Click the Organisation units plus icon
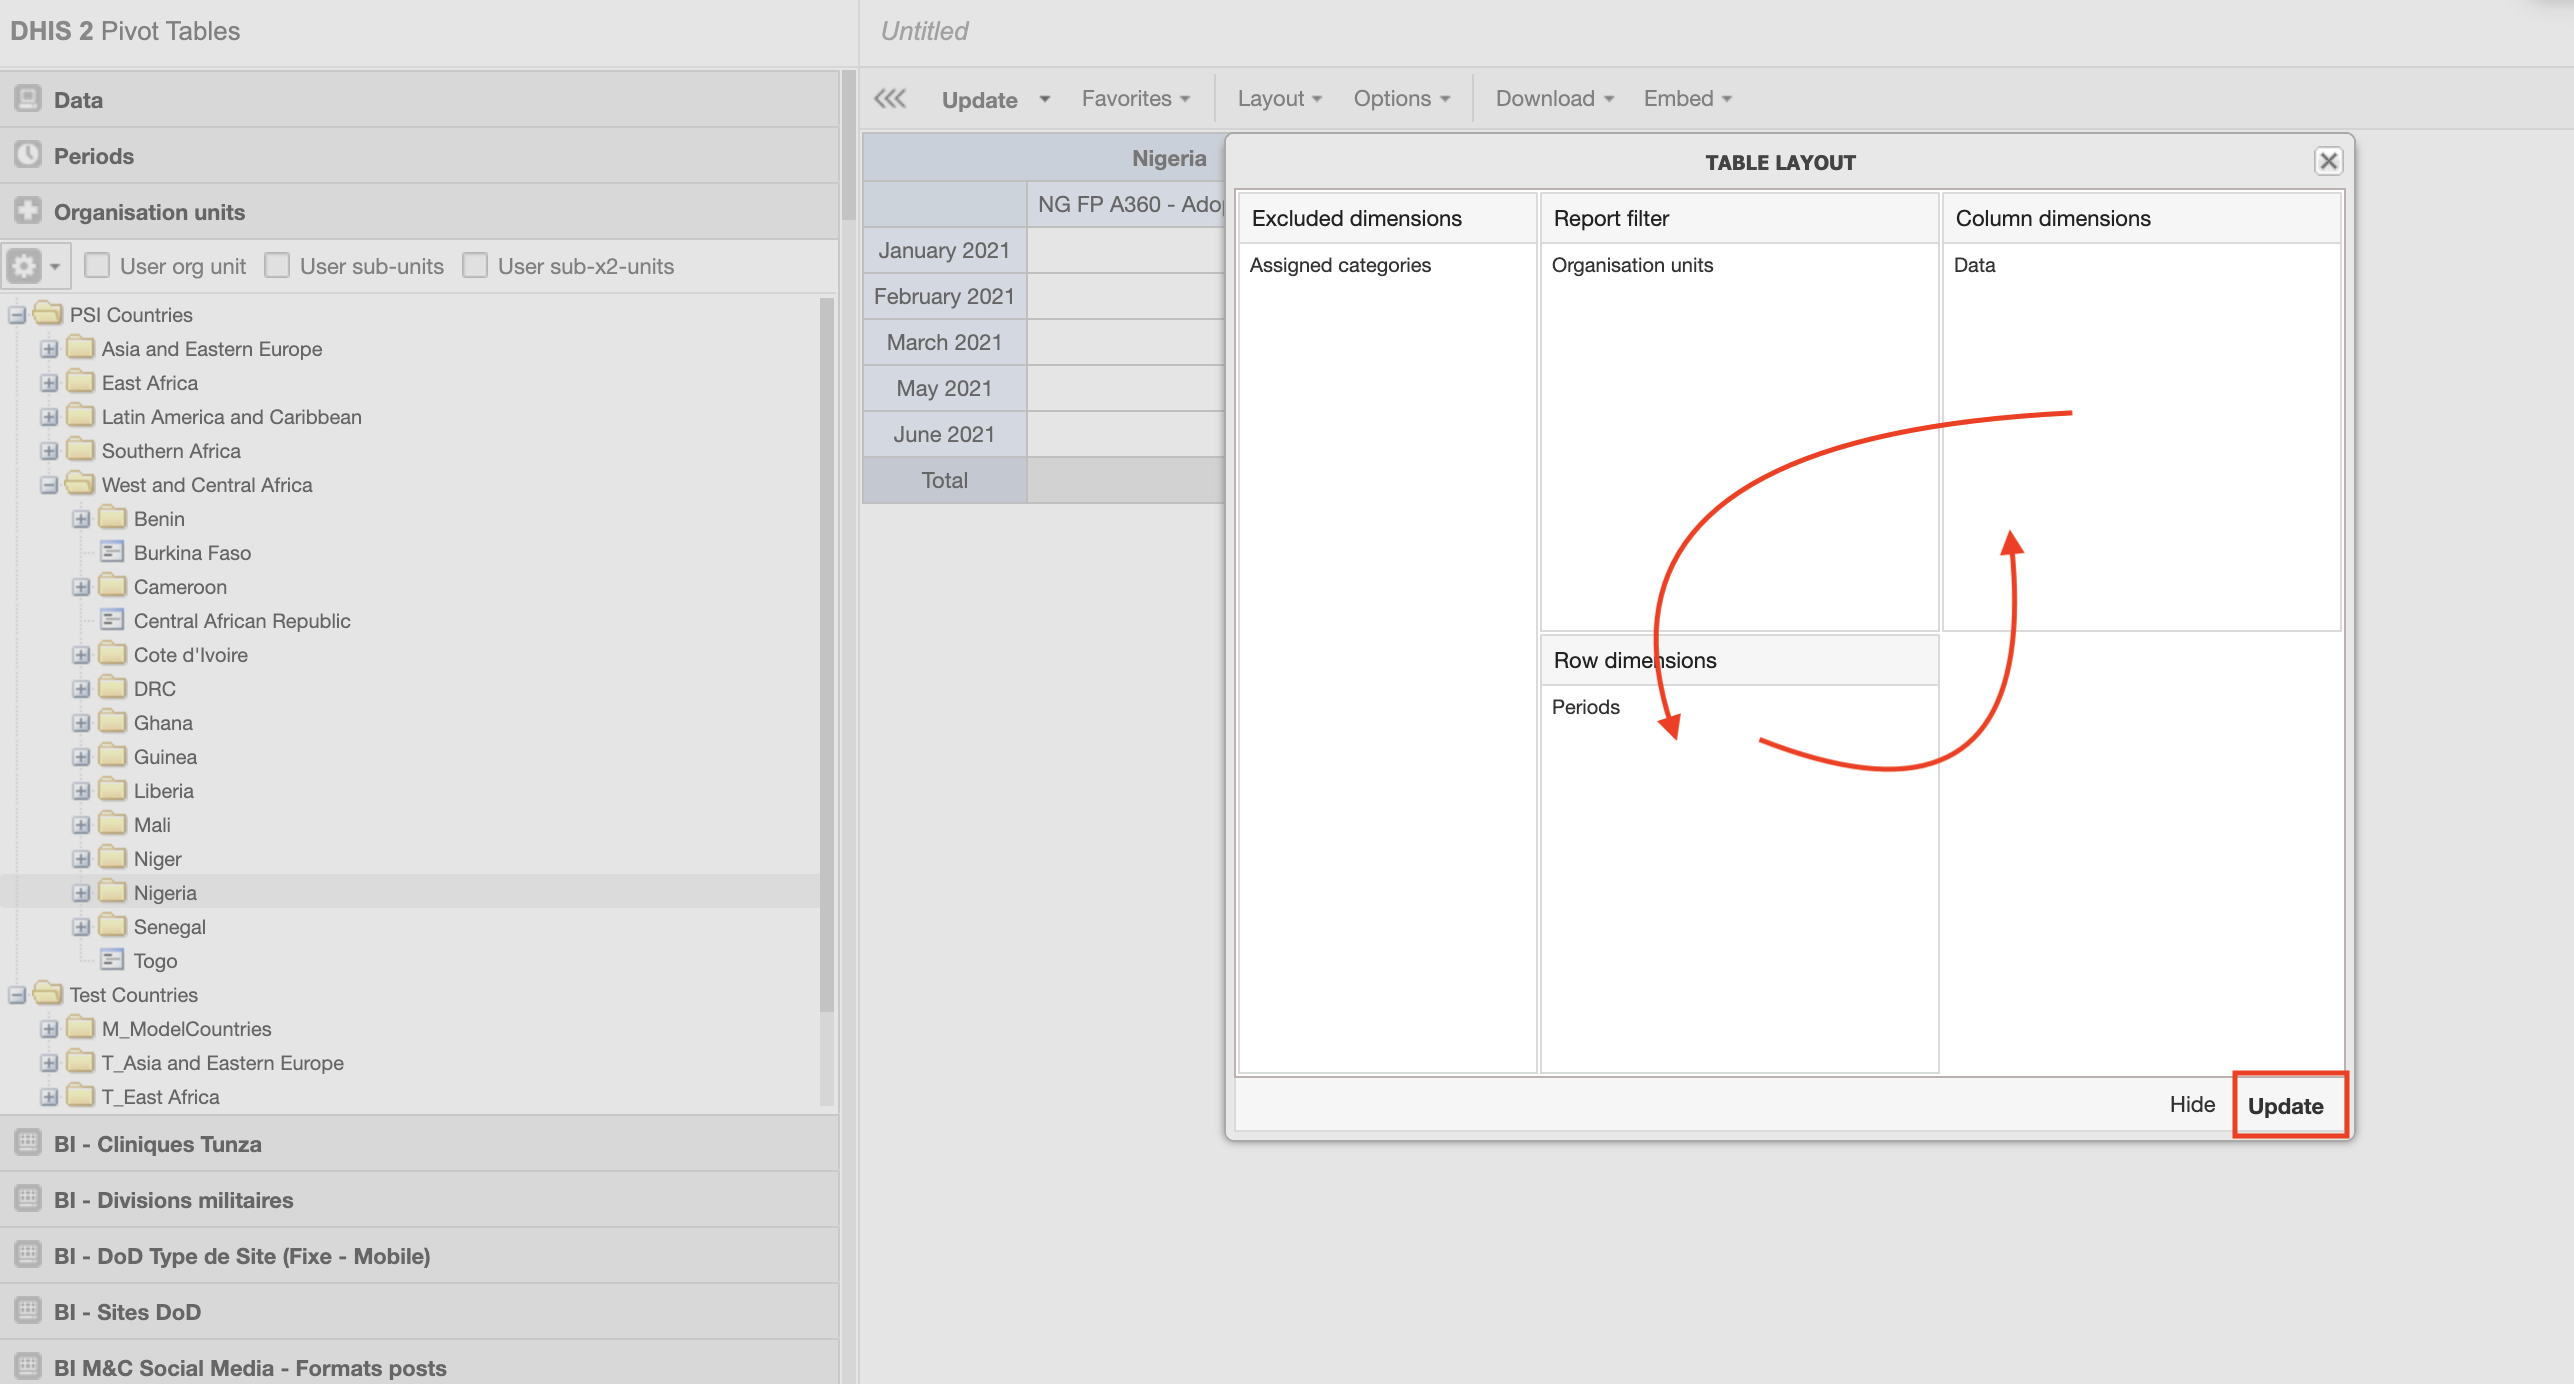Image resolution: width=2574 pixels, height=1384 pixels. point(28,211)
